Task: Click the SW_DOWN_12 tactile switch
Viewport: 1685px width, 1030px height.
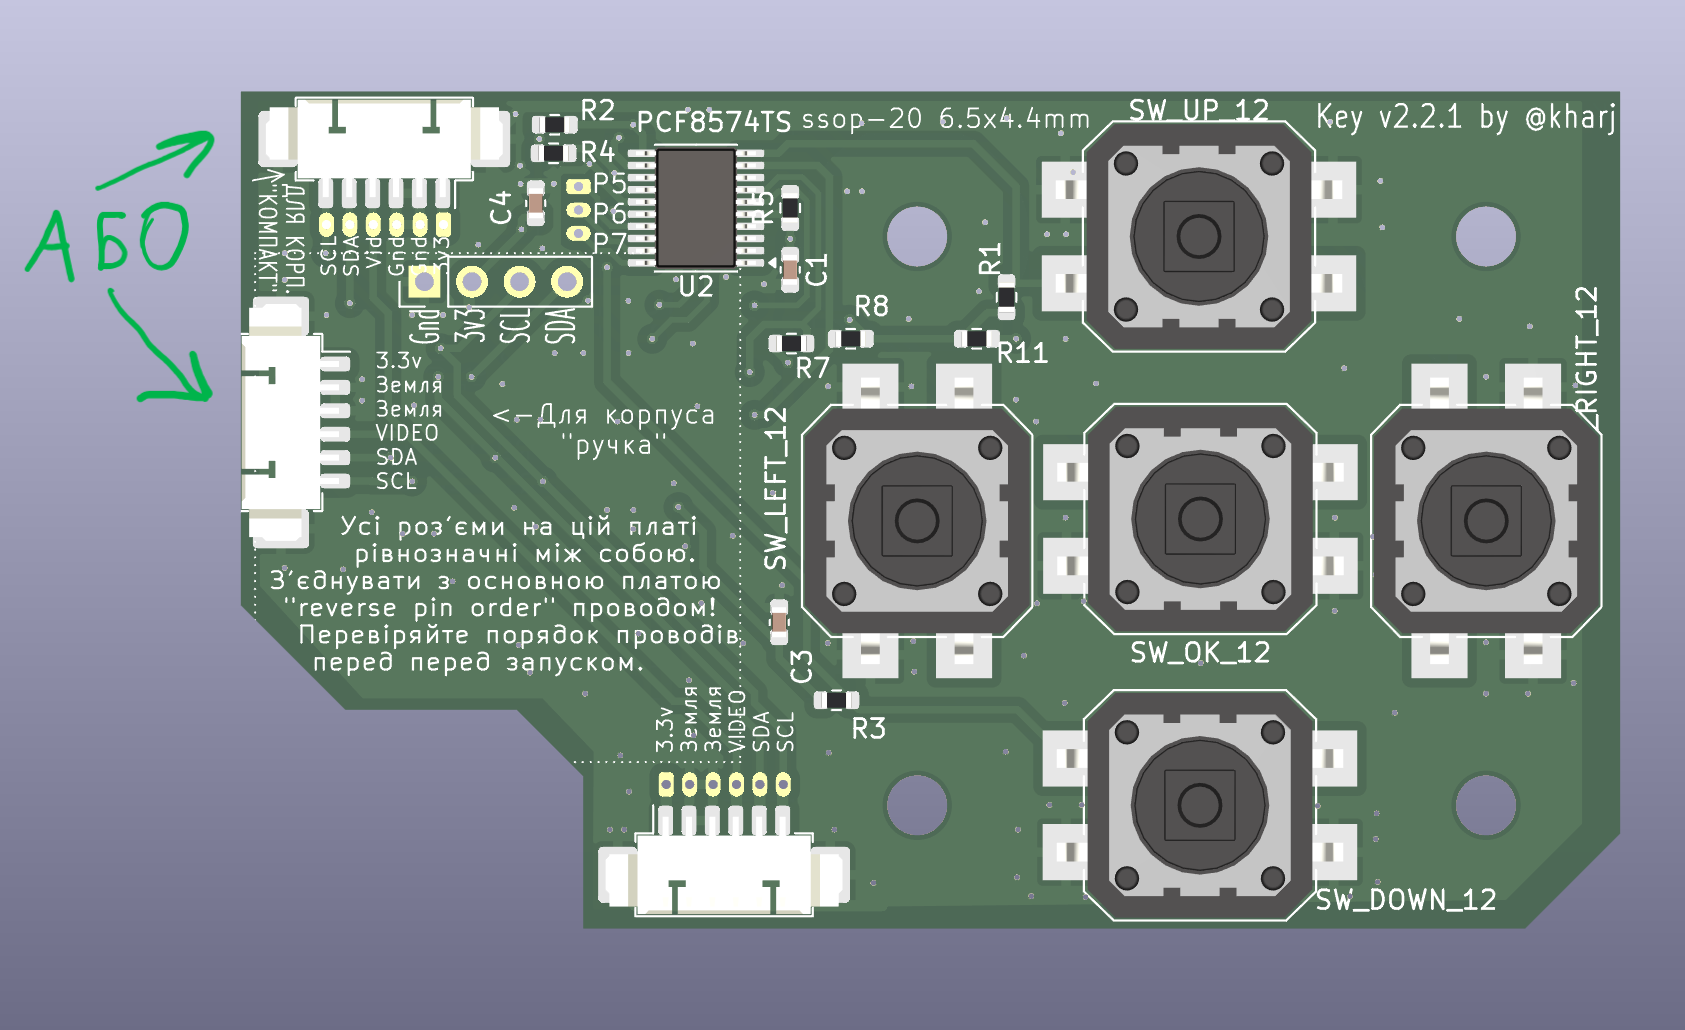Action: coord(1199,803)
